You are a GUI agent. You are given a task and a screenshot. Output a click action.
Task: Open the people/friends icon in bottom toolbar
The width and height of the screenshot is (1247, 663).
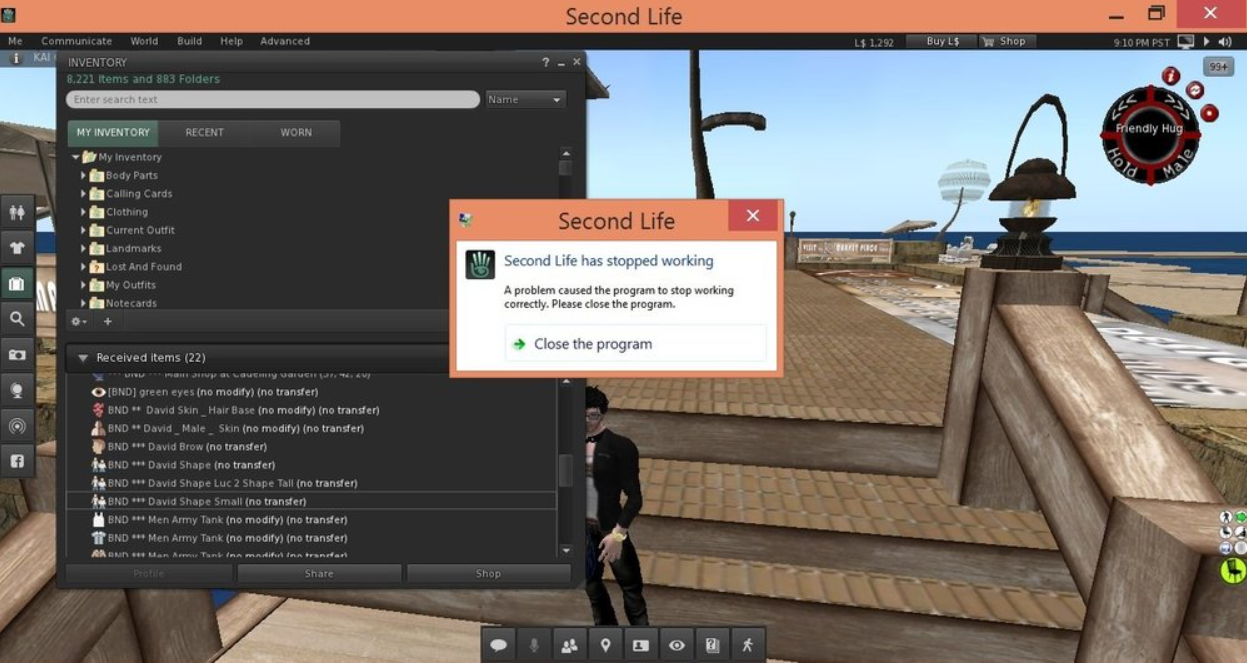click(569, 645)
